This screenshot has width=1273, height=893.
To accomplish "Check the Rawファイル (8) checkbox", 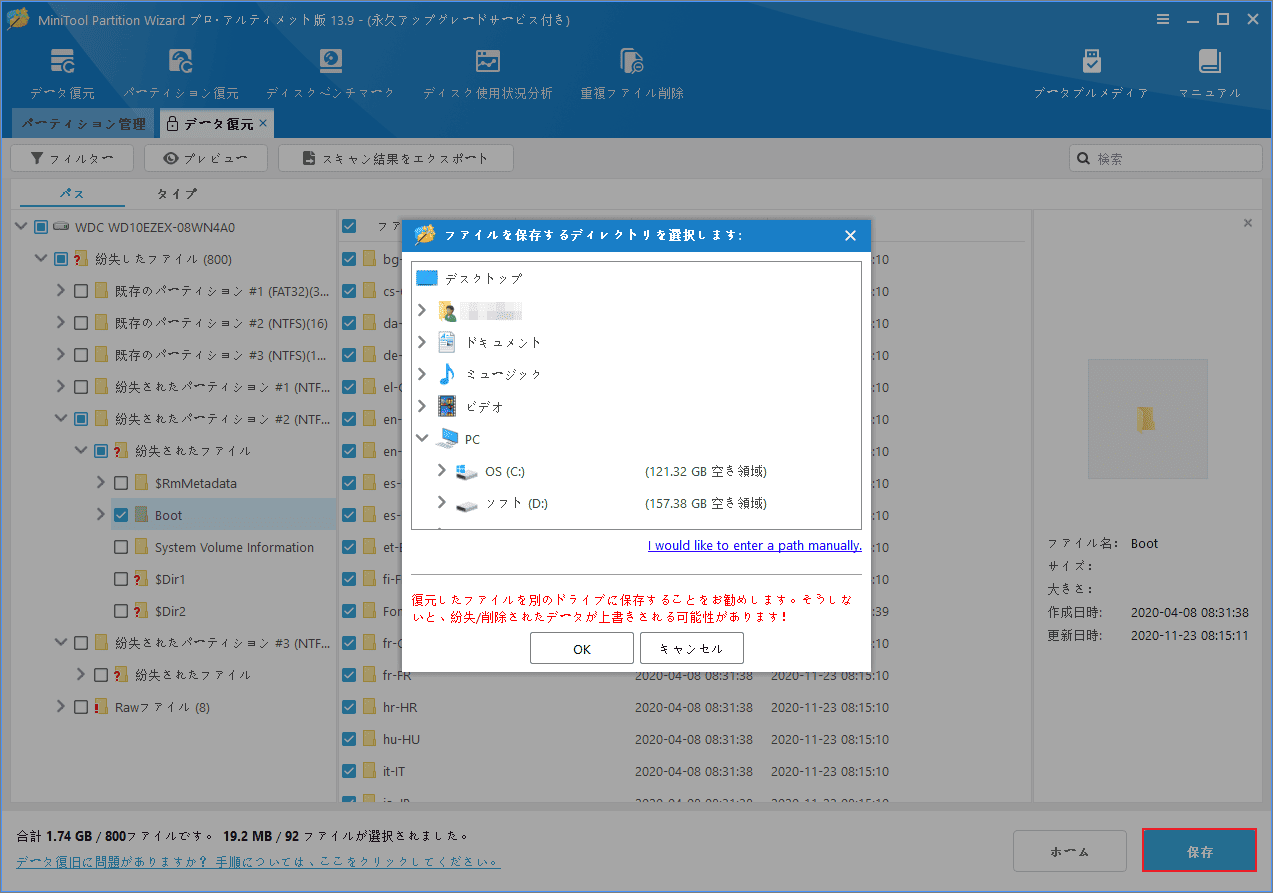I will (81, 707).
